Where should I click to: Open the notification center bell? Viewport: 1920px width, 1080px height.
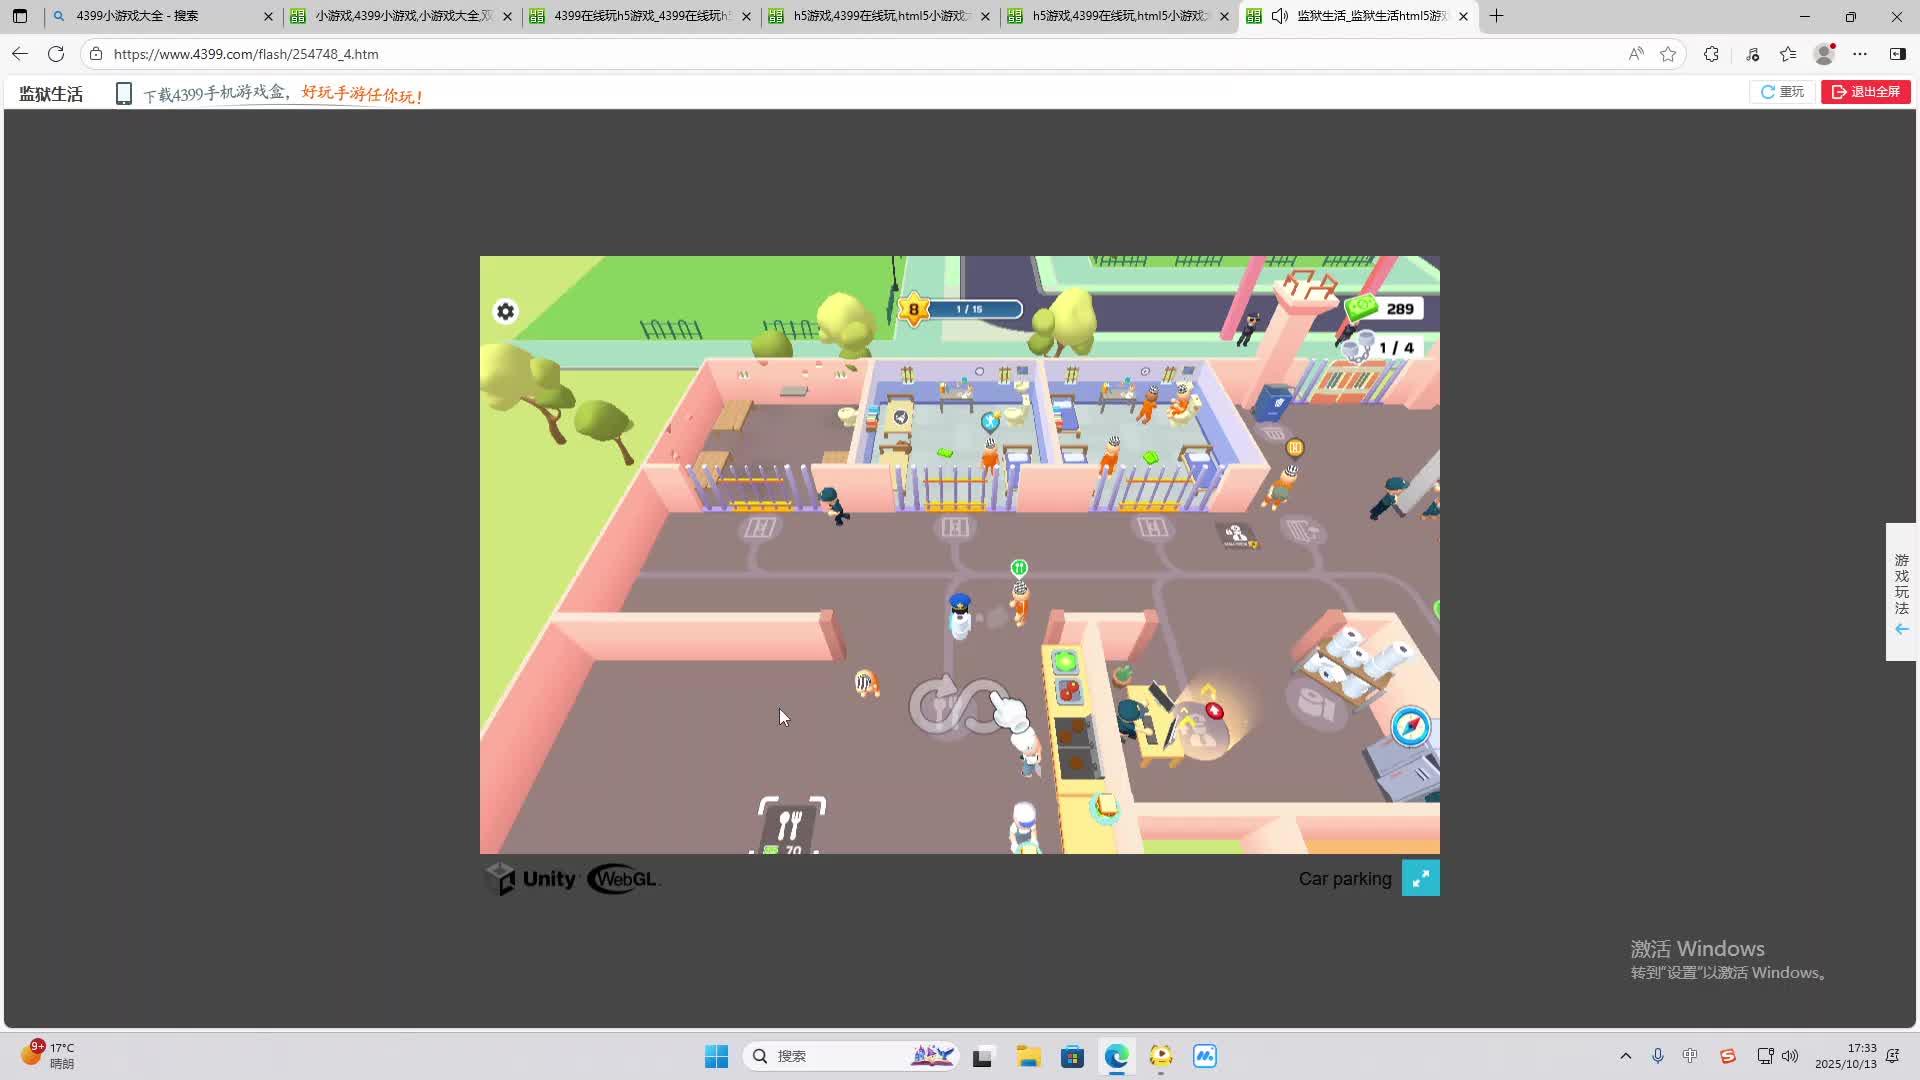pos(1893,1056)
